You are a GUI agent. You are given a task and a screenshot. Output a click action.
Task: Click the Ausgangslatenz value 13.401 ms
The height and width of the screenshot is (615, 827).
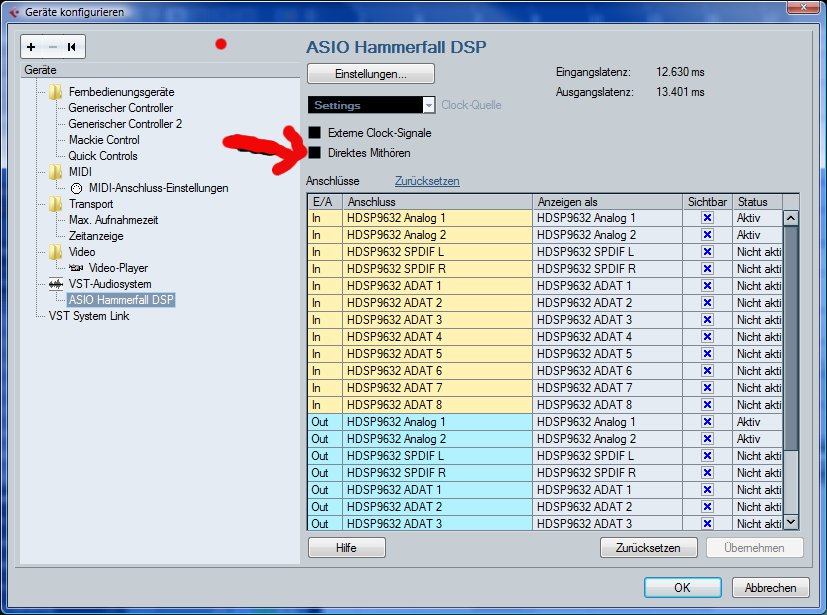(680, 92)
